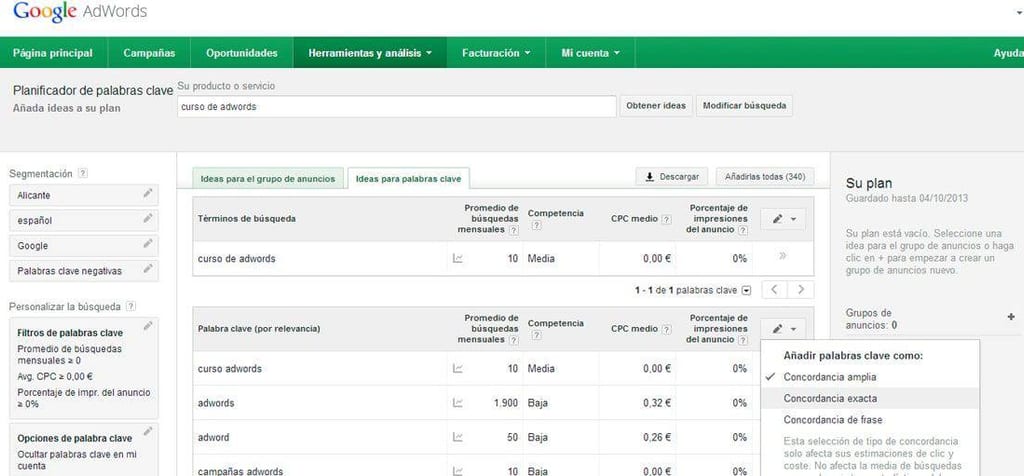Open Facturación dropdown menu
Screen dimensions: 1024x476
point(496,53)
